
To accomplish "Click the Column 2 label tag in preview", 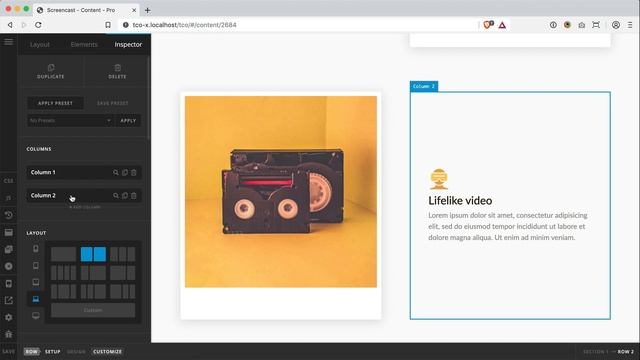I will coord(424,86).
